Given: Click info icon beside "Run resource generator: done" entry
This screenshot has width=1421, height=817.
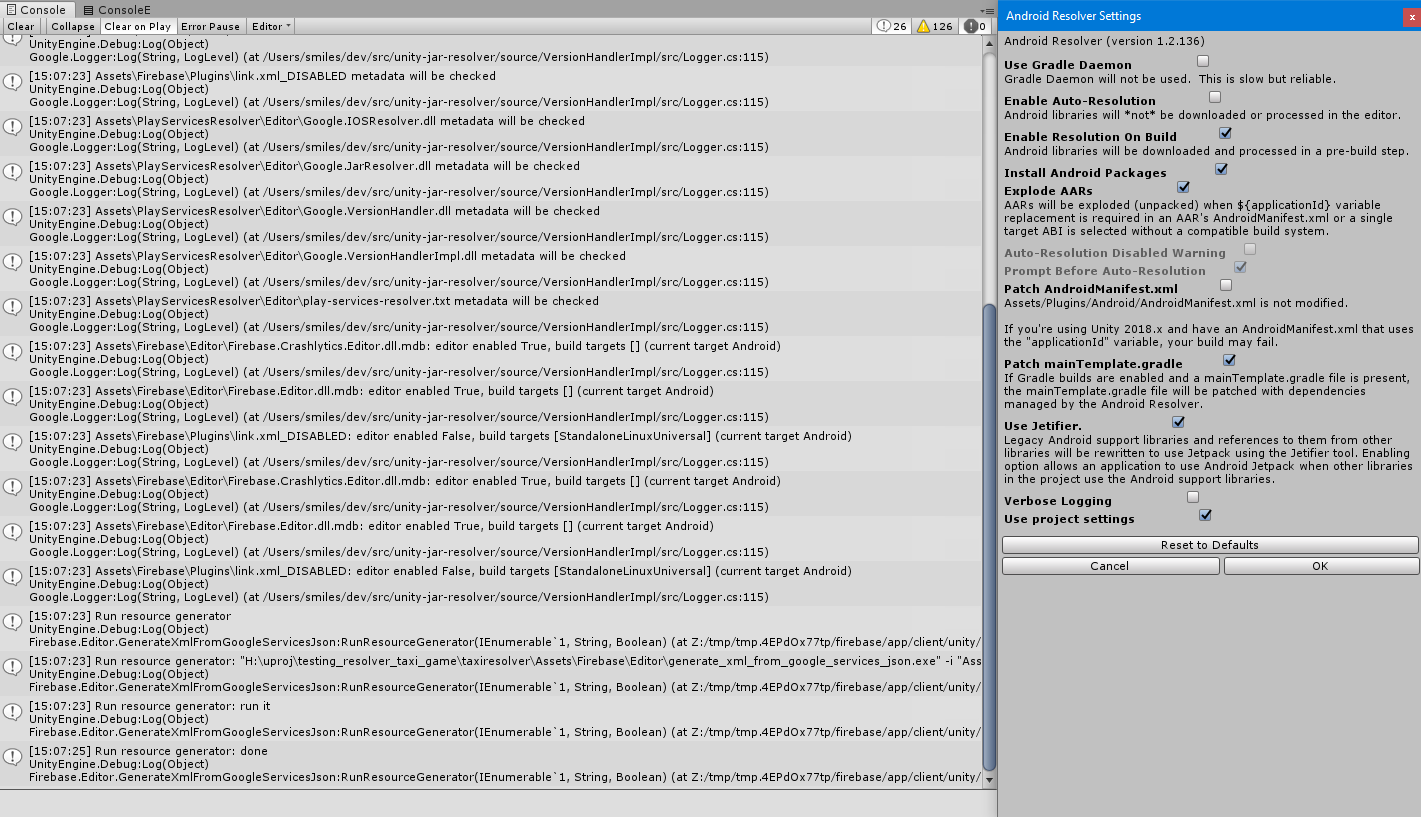Looking at the screenshot, I should click(12, 758).
